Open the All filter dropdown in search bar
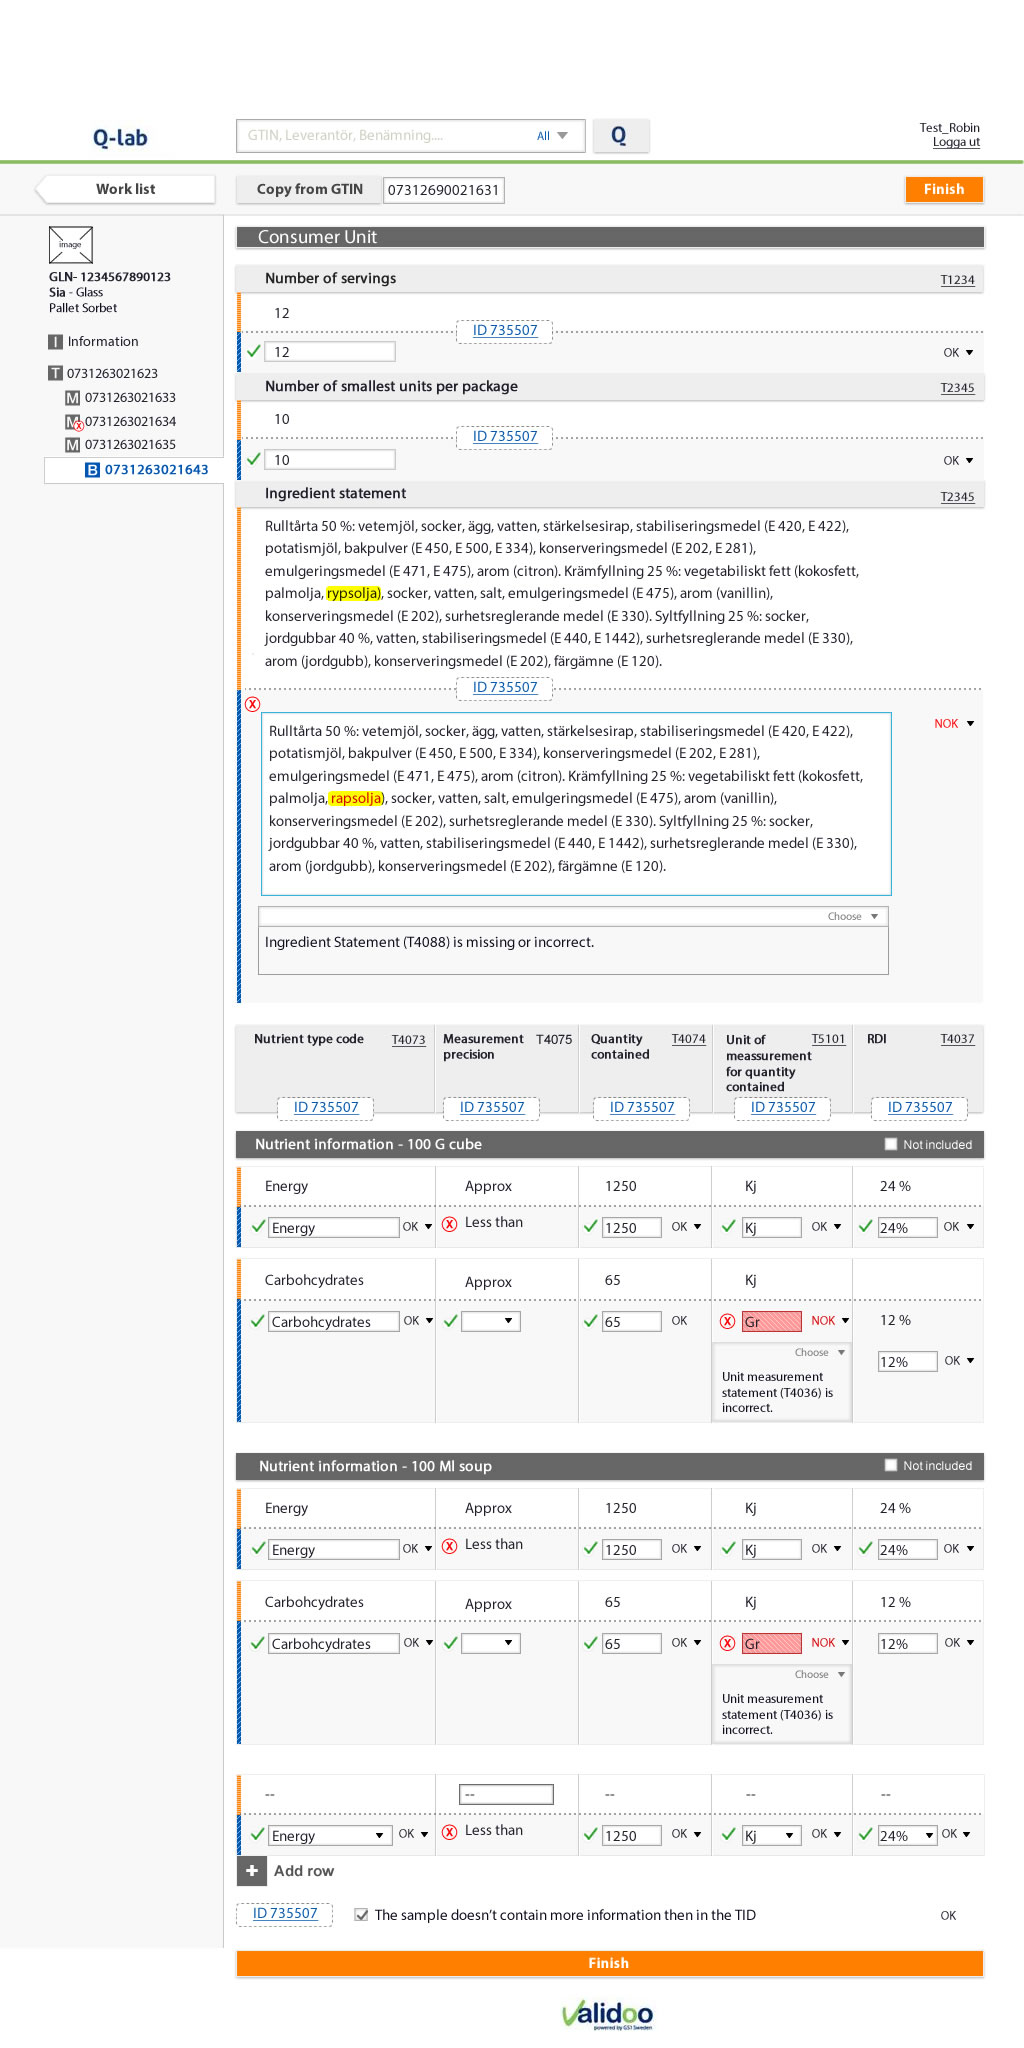 [x=552, y=136]
